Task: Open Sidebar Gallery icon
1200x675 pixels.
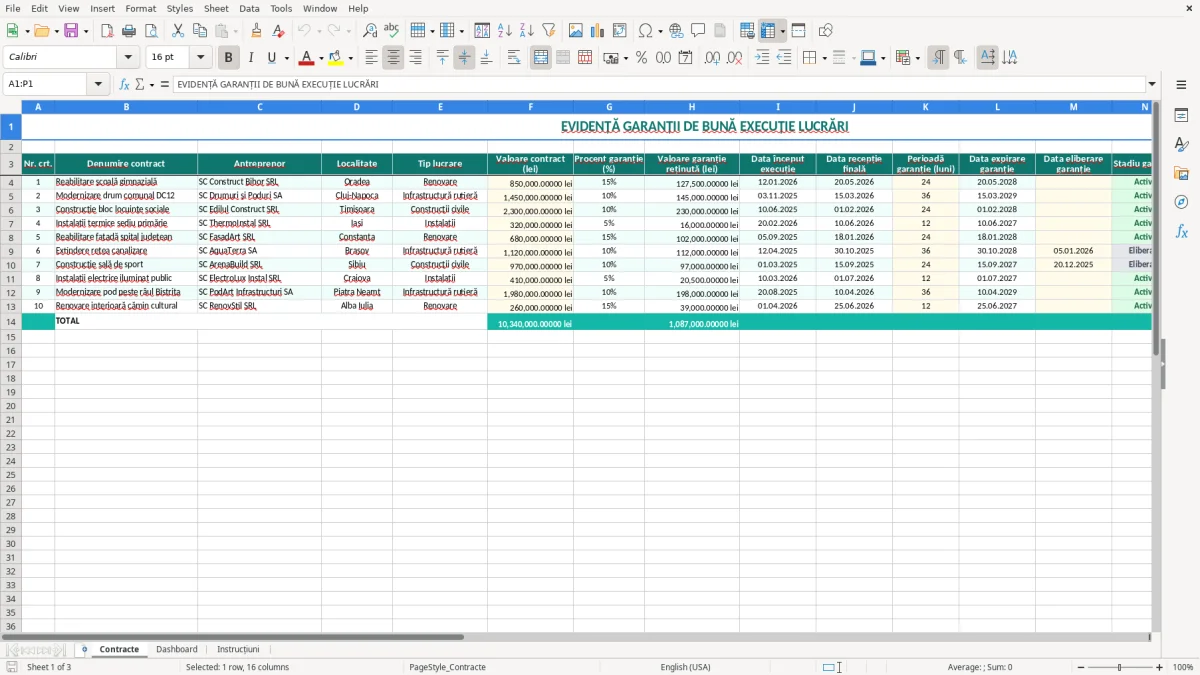Action: click(1181, 174)
